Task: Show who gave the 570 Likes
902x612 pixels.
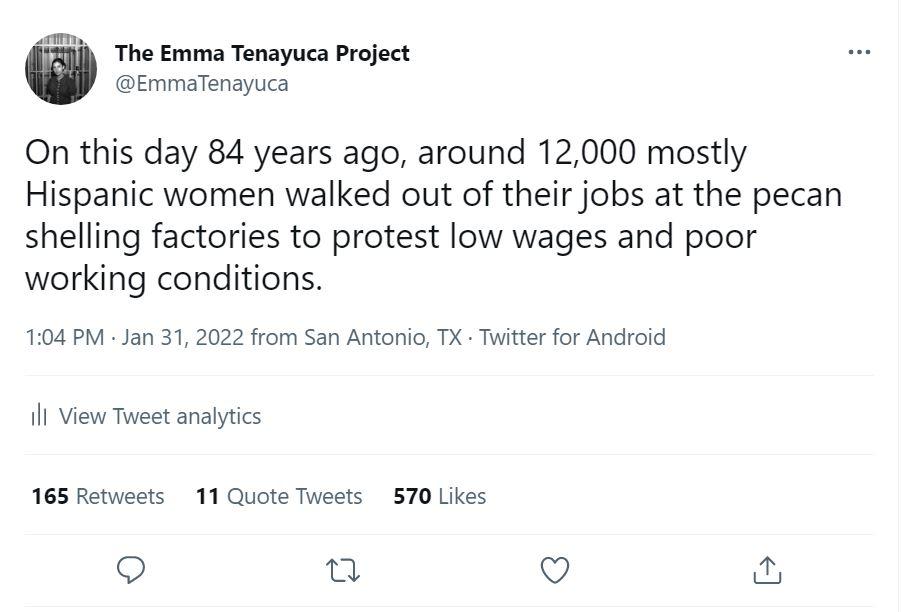Action: click(x=440, y=496)
